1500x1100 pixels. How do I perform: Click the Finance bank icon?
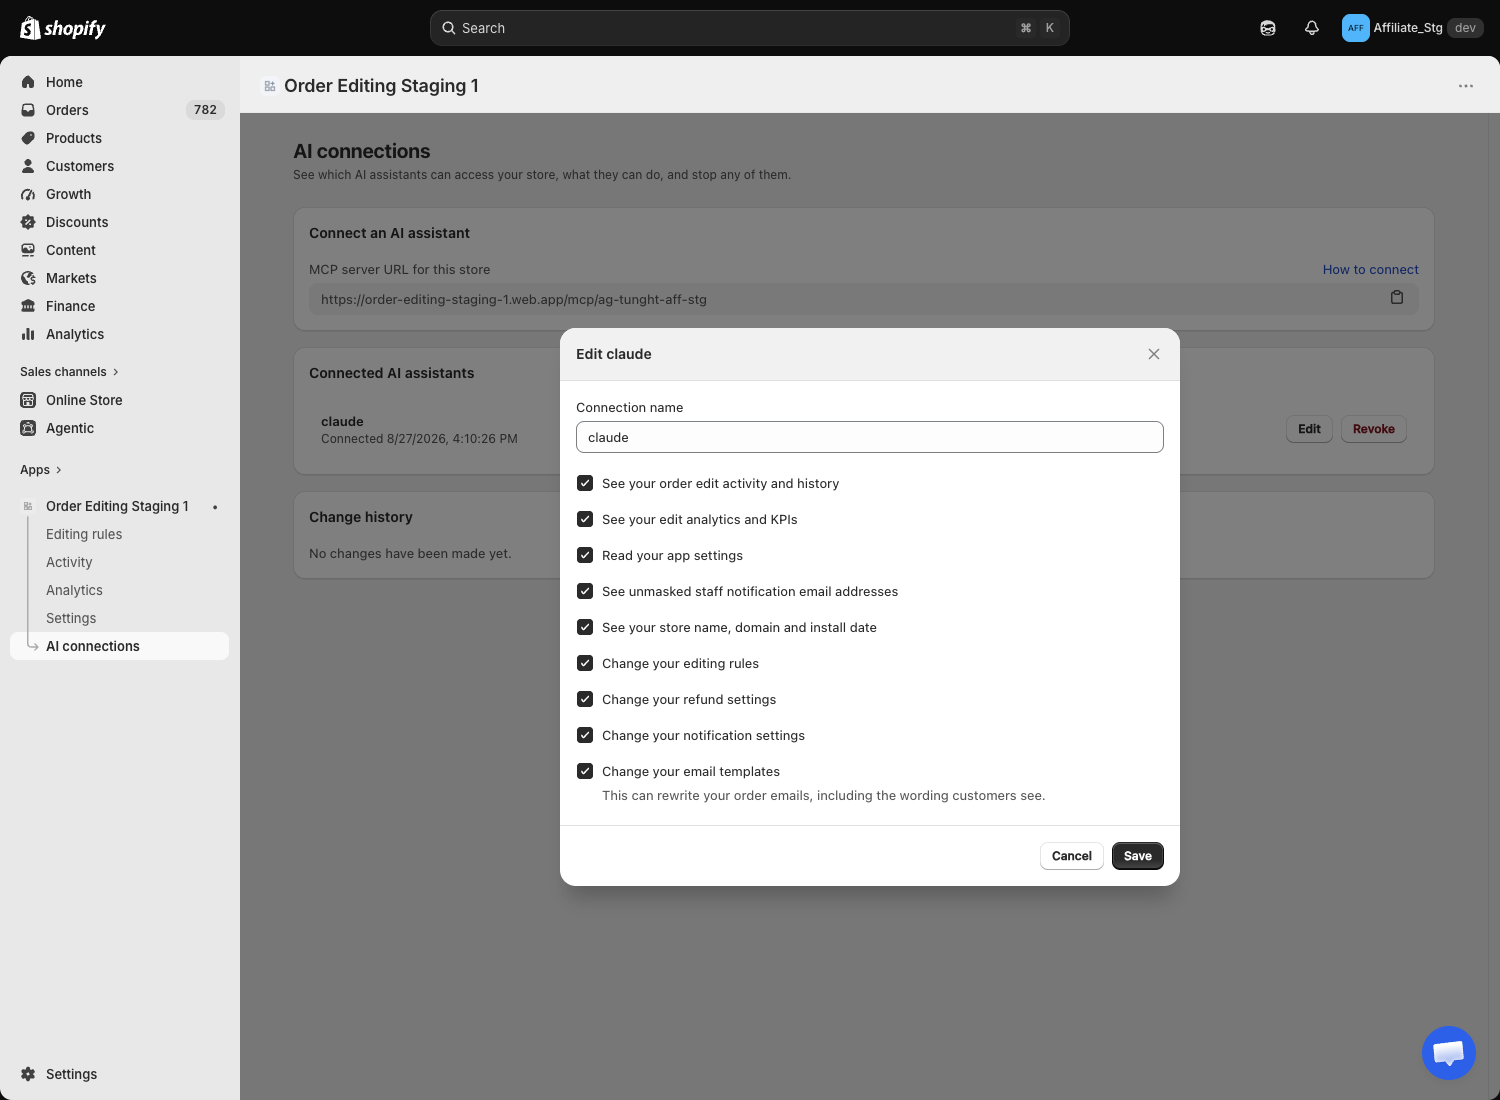click(x=28, y=306)
